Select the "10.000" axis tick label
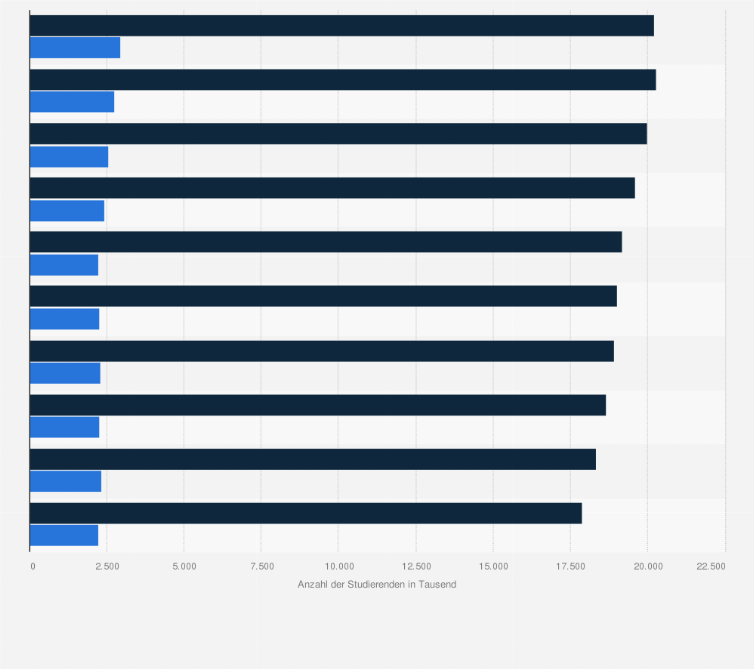Screen dimensions: 754x669 pos(338,566)
